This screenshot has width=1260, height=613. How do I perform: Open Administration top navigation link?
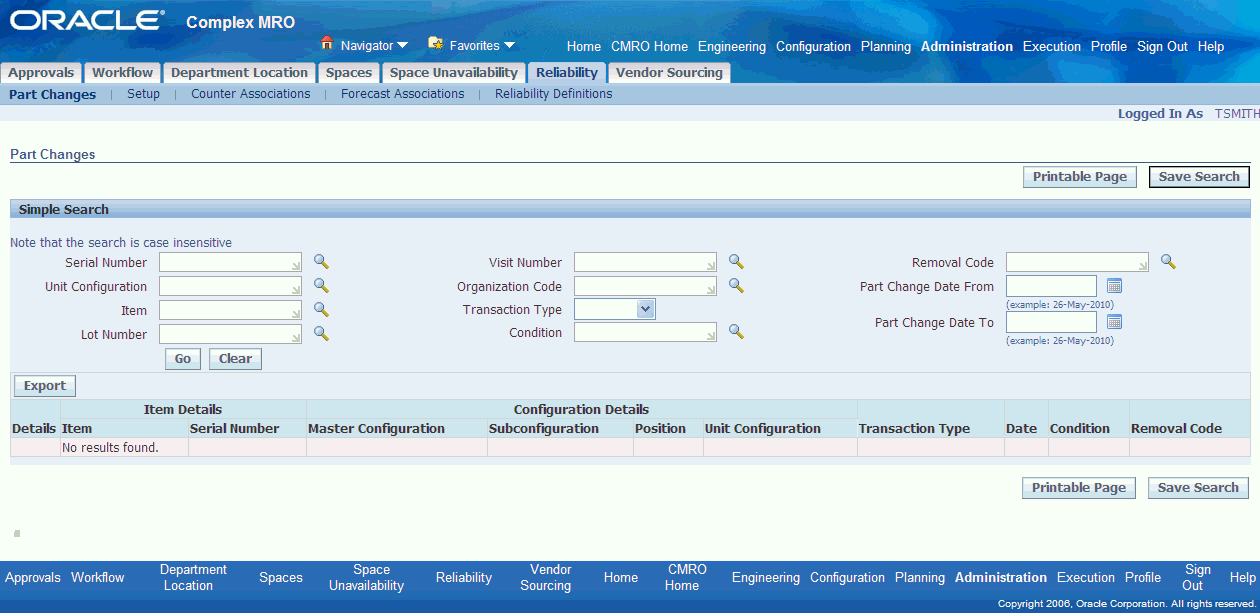click(967, 47)
